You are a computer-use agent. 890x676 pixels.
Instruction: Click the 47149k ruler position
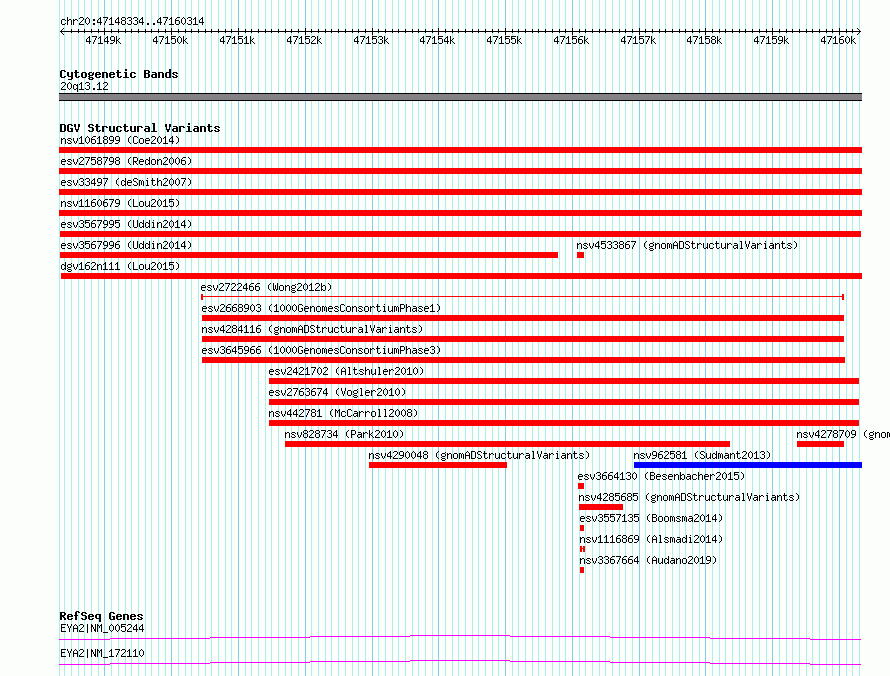click(103, 40)
